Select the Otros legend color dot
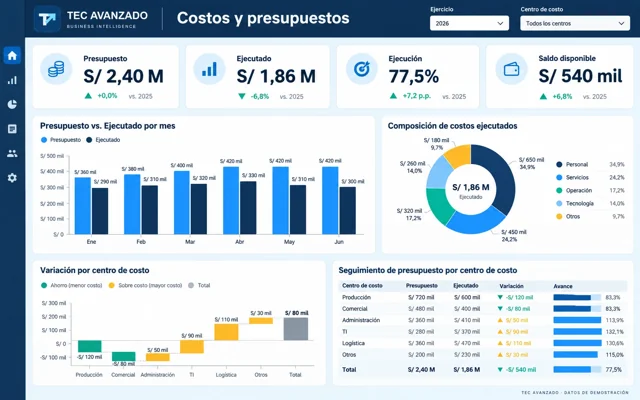The height and width of the screenshot is (400, 640). 559,216
